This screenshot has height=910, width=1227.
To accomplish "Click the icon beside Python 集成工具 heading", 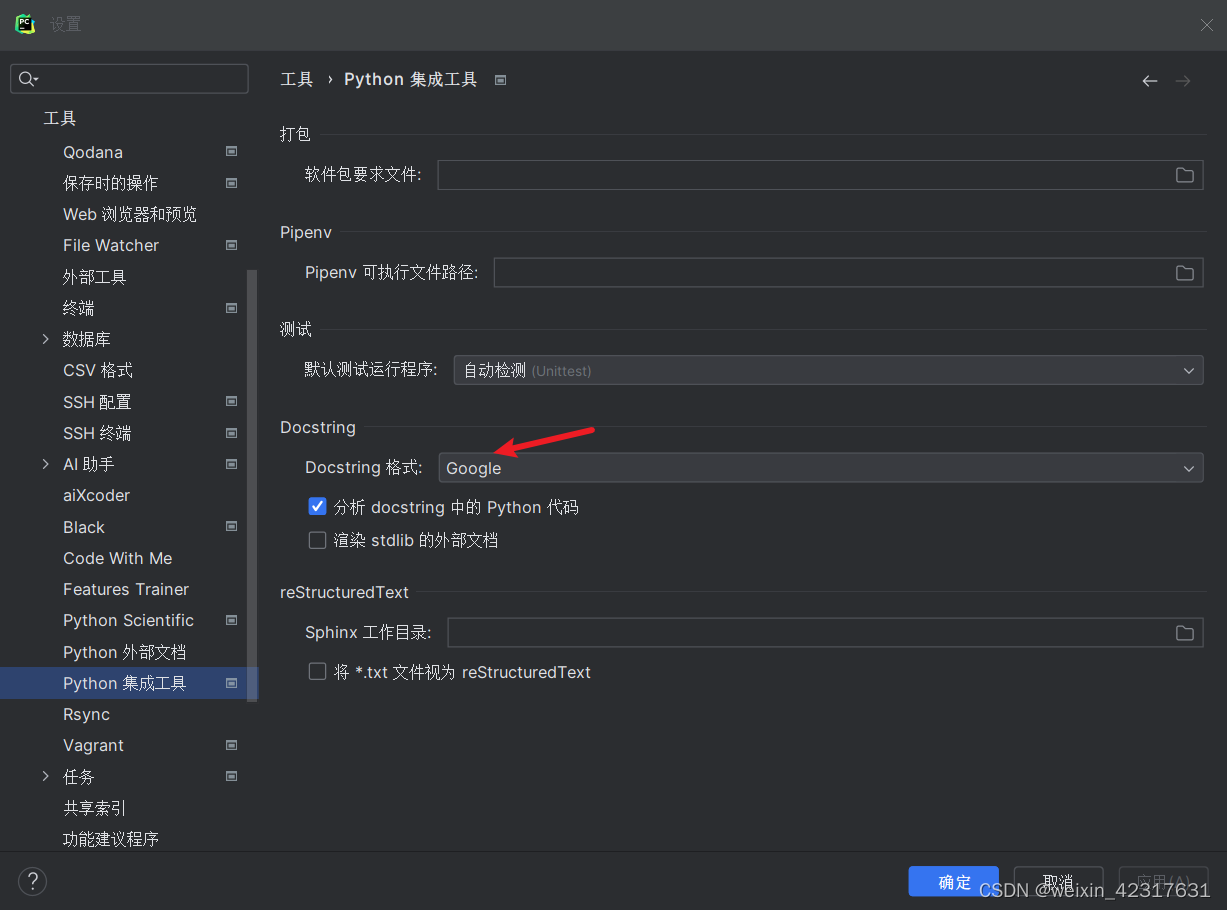I will (x=500, y=79).
